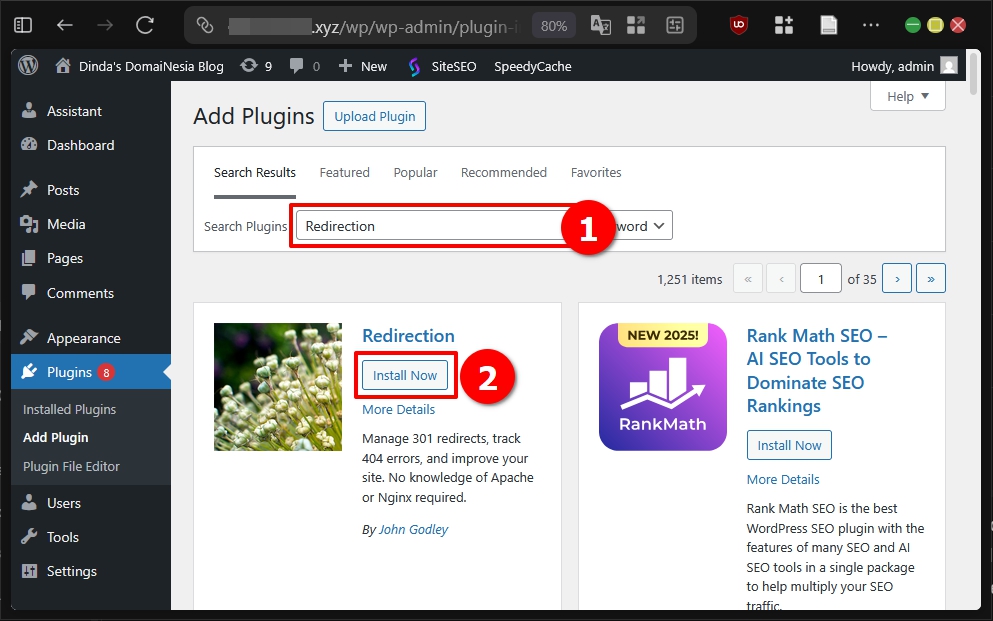The height and width of the screenshot is (621, 993).
Task: Click the WordPress updates icon showing 9
Action: (247, 65)
